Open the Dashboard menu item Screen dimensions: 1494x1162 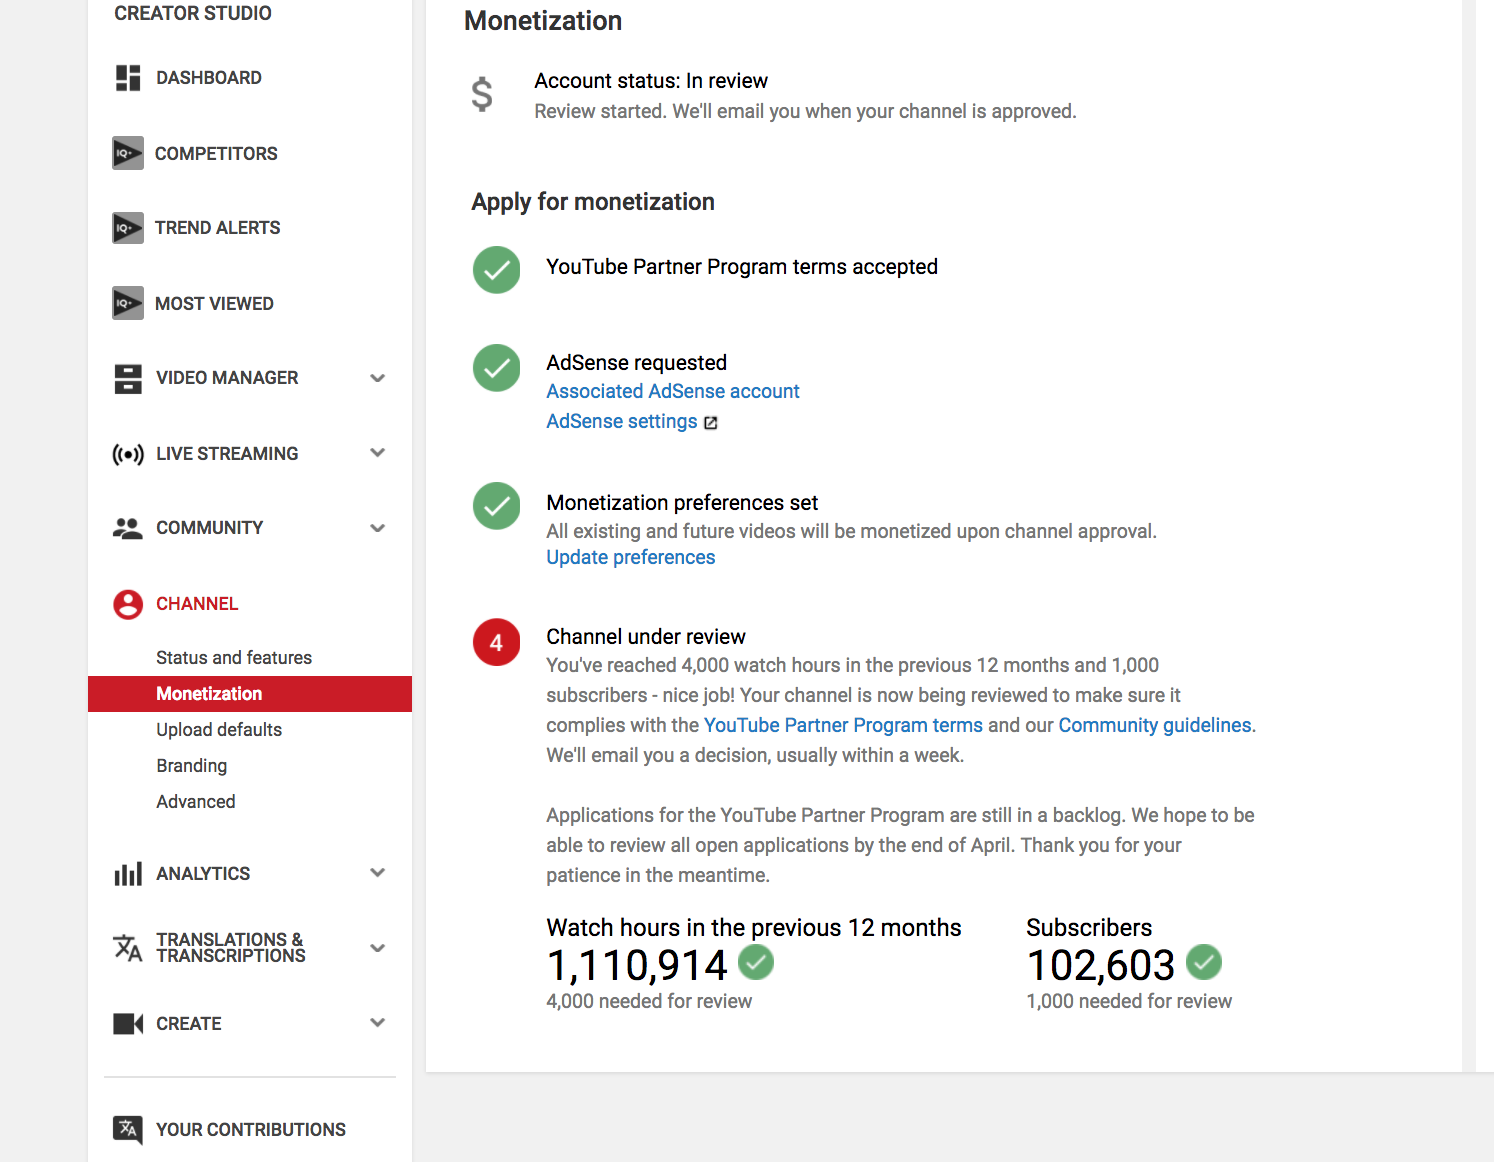(209, 78)
